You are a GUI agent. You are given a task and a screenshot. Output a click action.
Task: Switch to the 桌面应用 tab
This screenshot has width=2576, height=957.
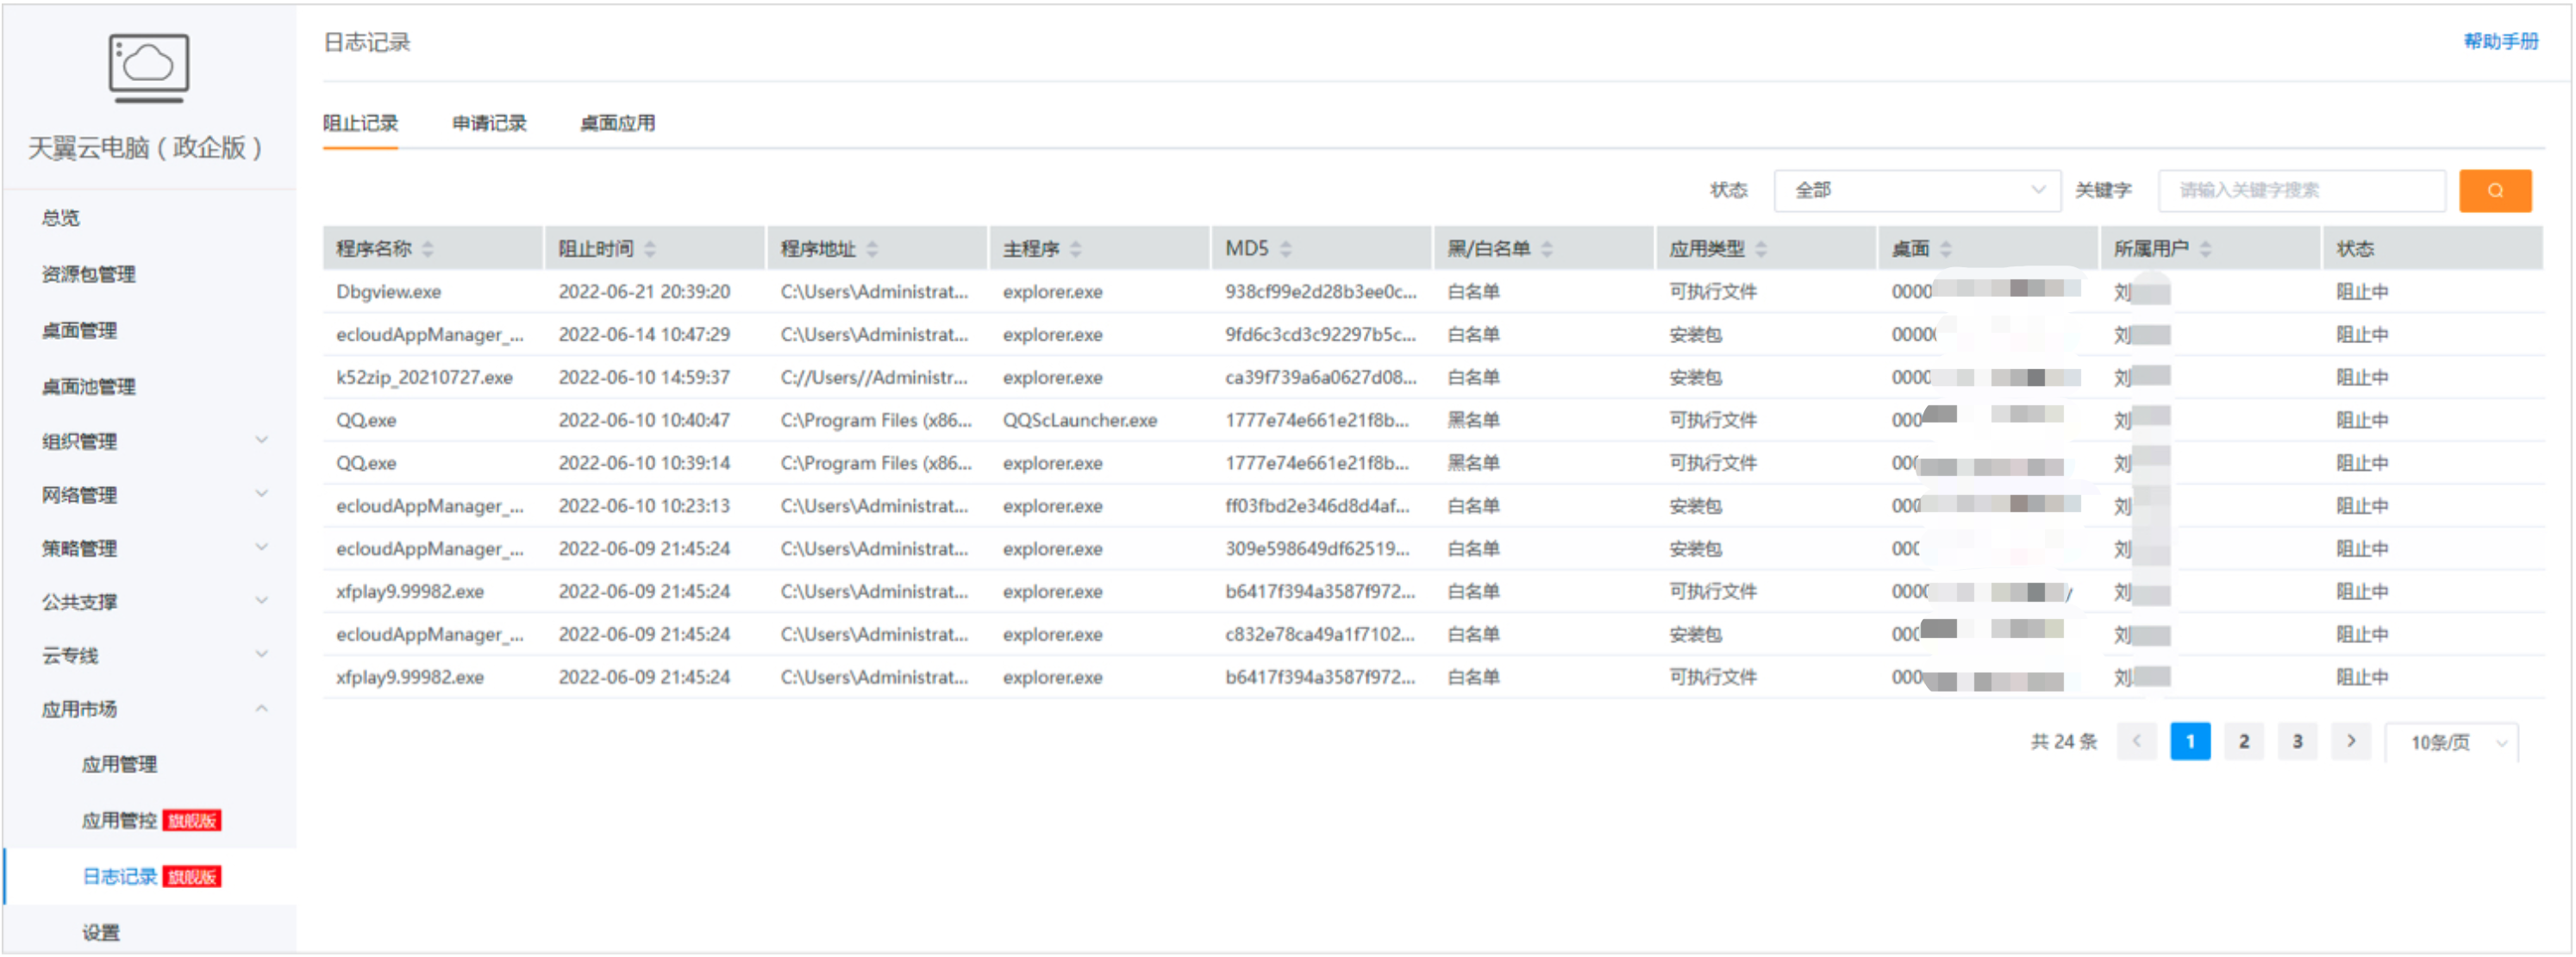click(616, 122)
